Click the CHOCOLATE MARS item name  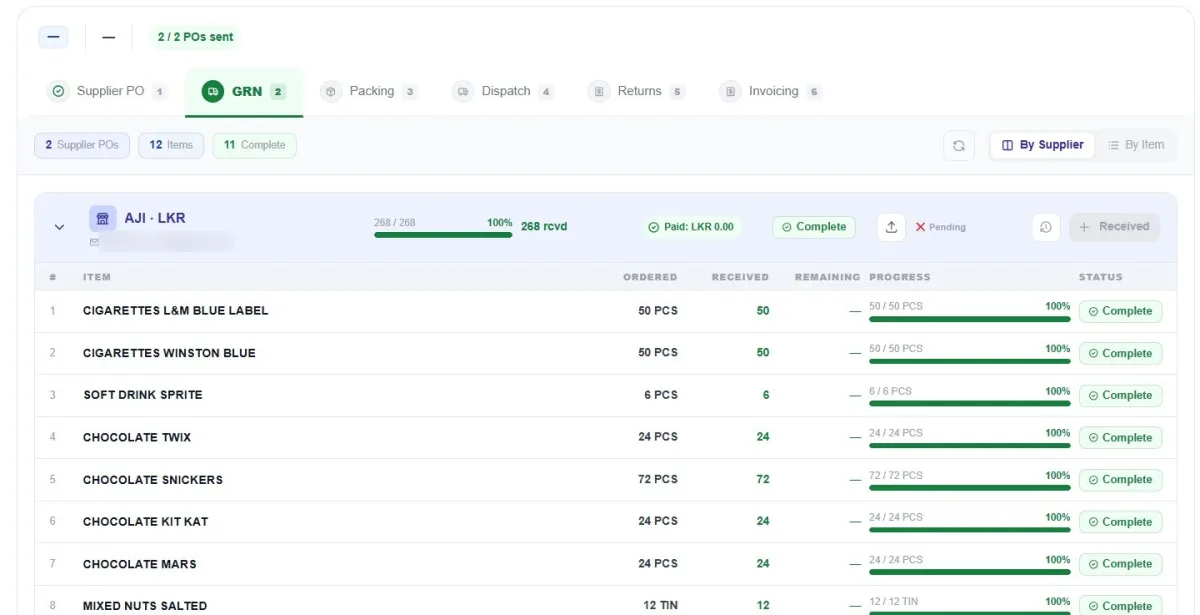click(140, 564)
